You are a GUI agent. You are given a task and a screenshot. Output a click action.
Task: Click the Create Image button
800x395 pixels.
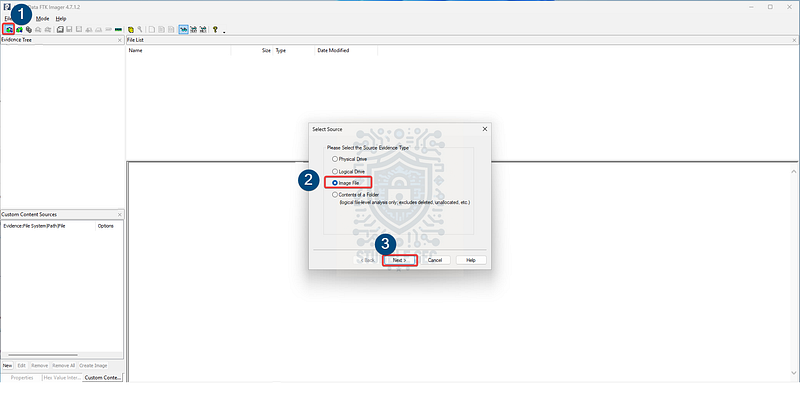pos(93,365)
